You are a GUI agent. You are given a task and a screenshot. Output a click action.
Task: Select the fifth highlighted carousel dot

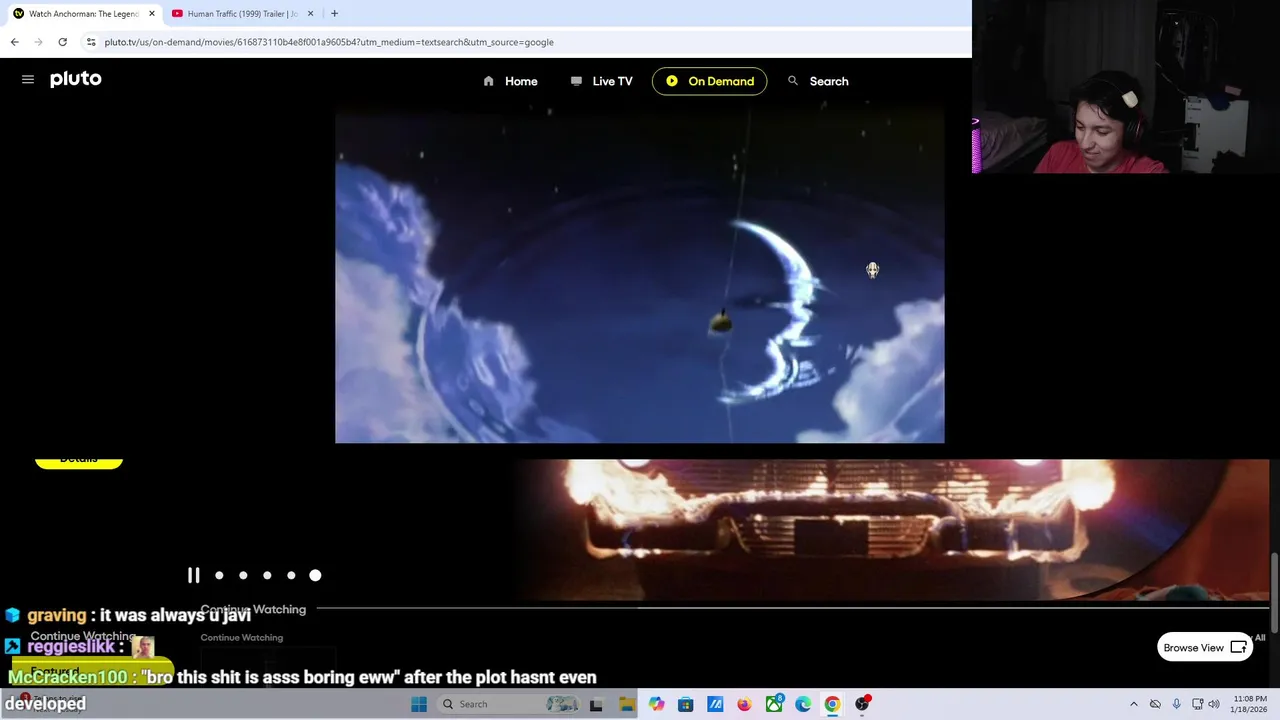pos(315,575)
